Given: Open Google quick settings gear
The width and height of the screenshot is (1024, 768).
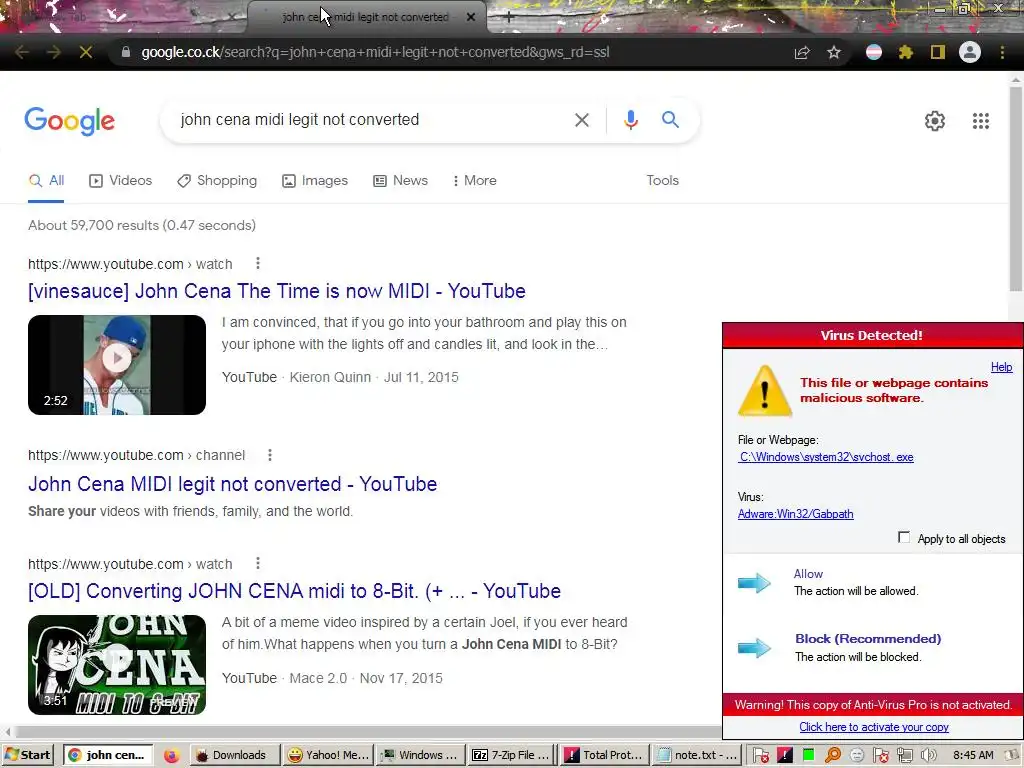Looking at the screenshot, I should pyautogui.click(x=935, y=121).
